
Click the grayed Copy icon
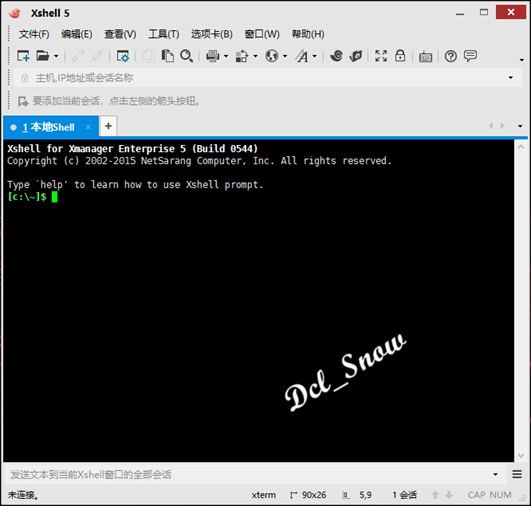click(149, 56)
